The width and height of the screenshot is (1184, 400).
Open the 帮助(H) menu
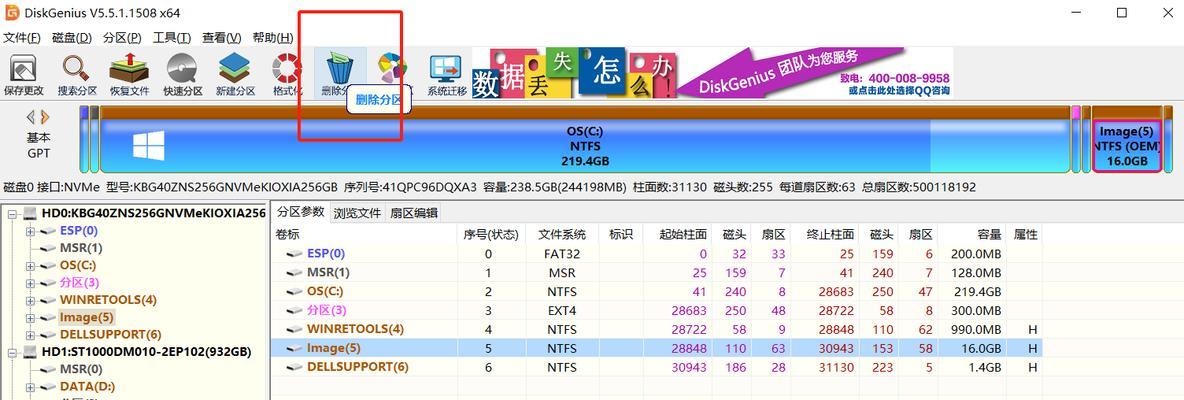pyautogui.click(x=273, y=38)
